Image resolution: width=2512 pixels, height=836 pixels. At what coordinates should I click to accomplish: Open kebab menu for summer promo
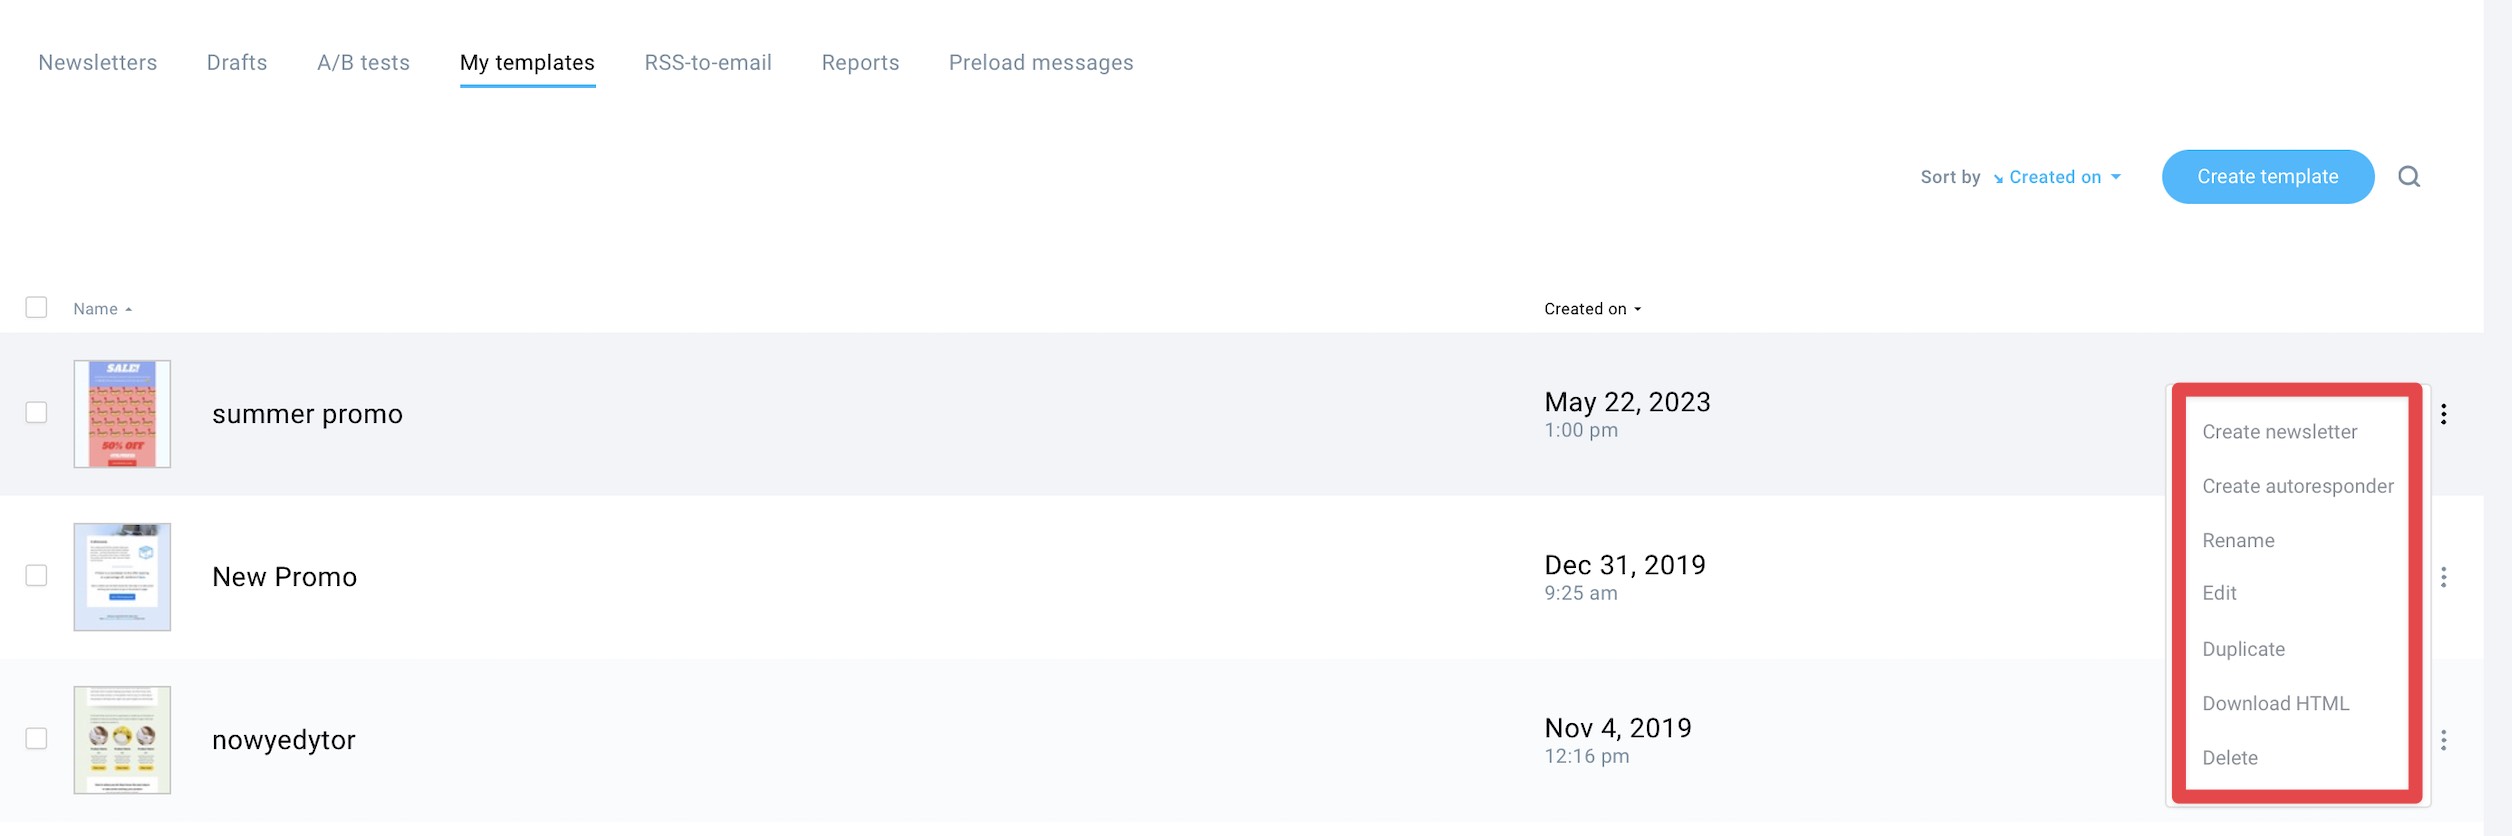click(2443, 414)
